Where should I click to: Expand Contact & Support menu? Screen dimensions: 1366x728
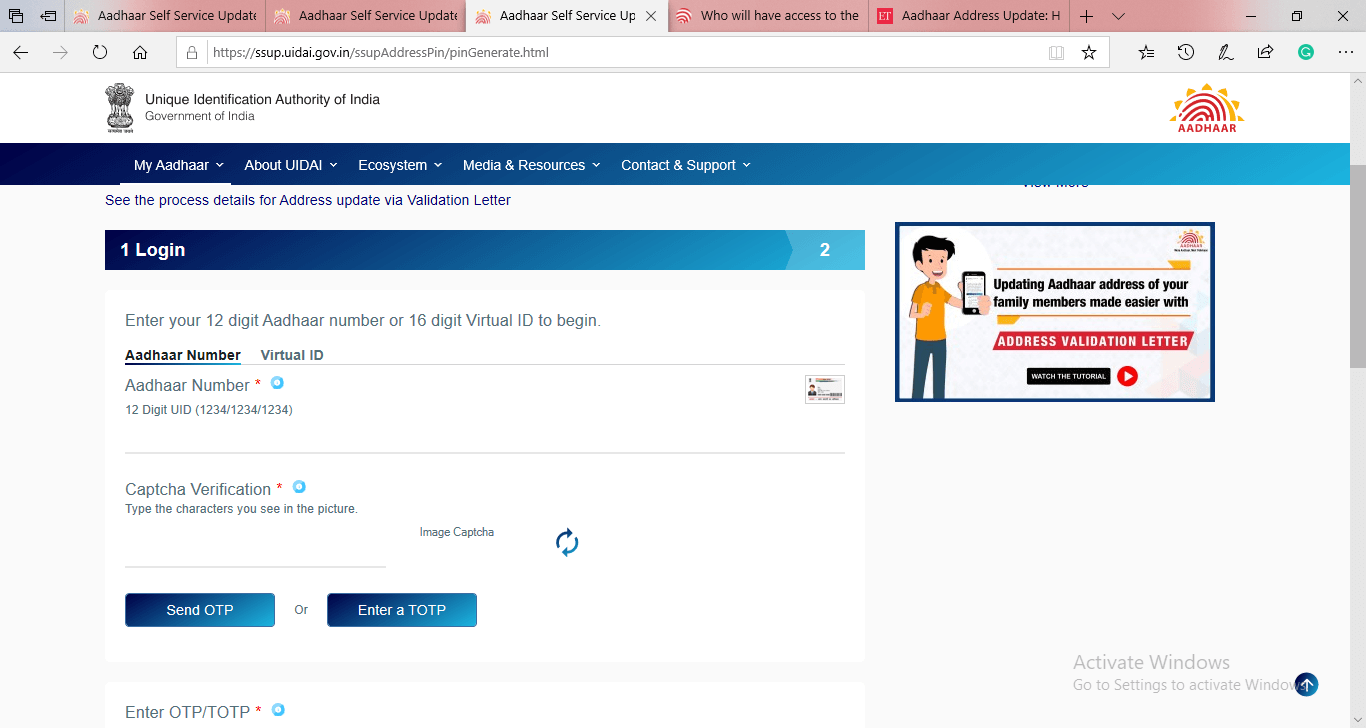[685, 165]
